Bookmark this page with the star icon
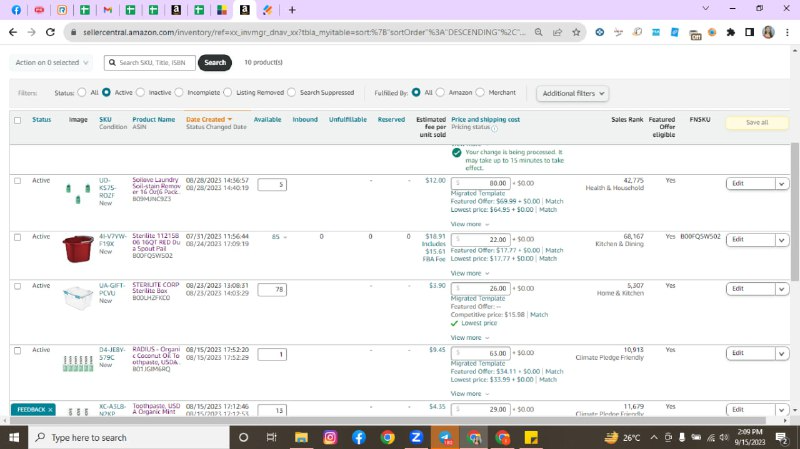Screen dimensions: 800x449 [576, 32]
